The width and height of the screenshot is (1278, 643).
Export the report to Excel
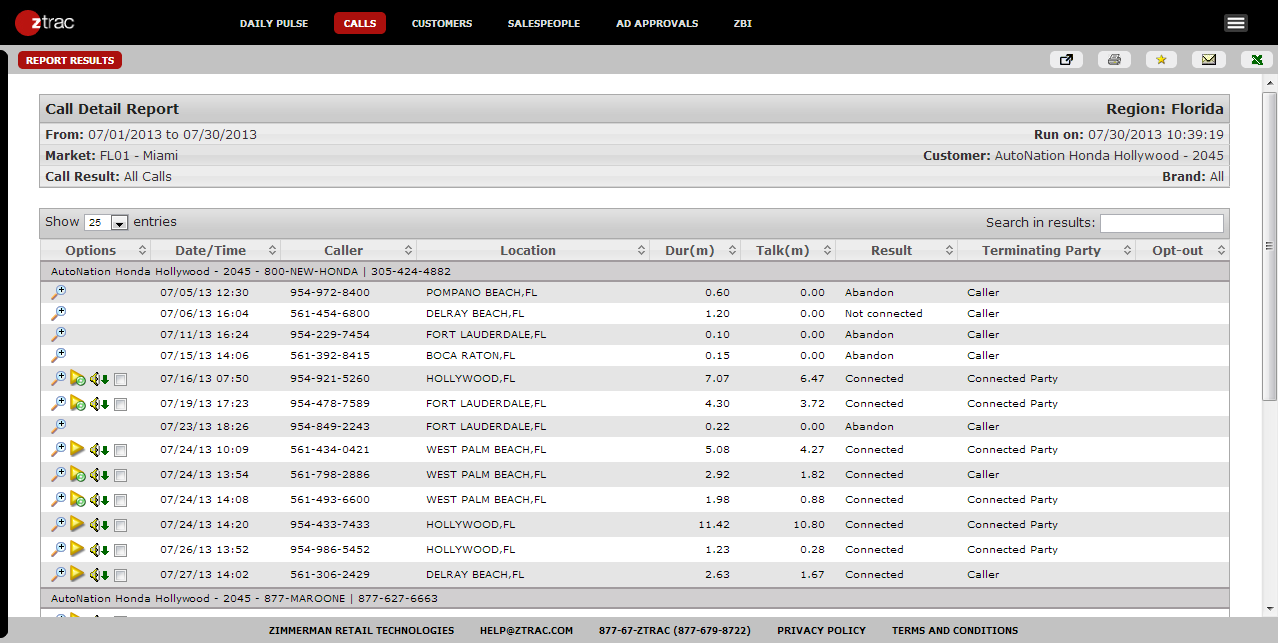tap(1256, 60)
